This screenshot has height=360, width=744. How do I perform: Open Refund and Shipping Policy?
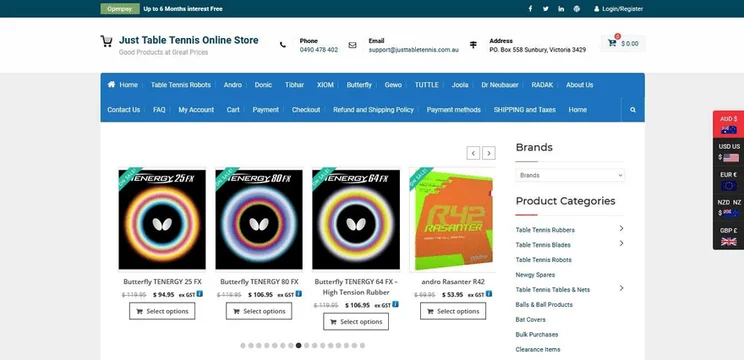373,110
